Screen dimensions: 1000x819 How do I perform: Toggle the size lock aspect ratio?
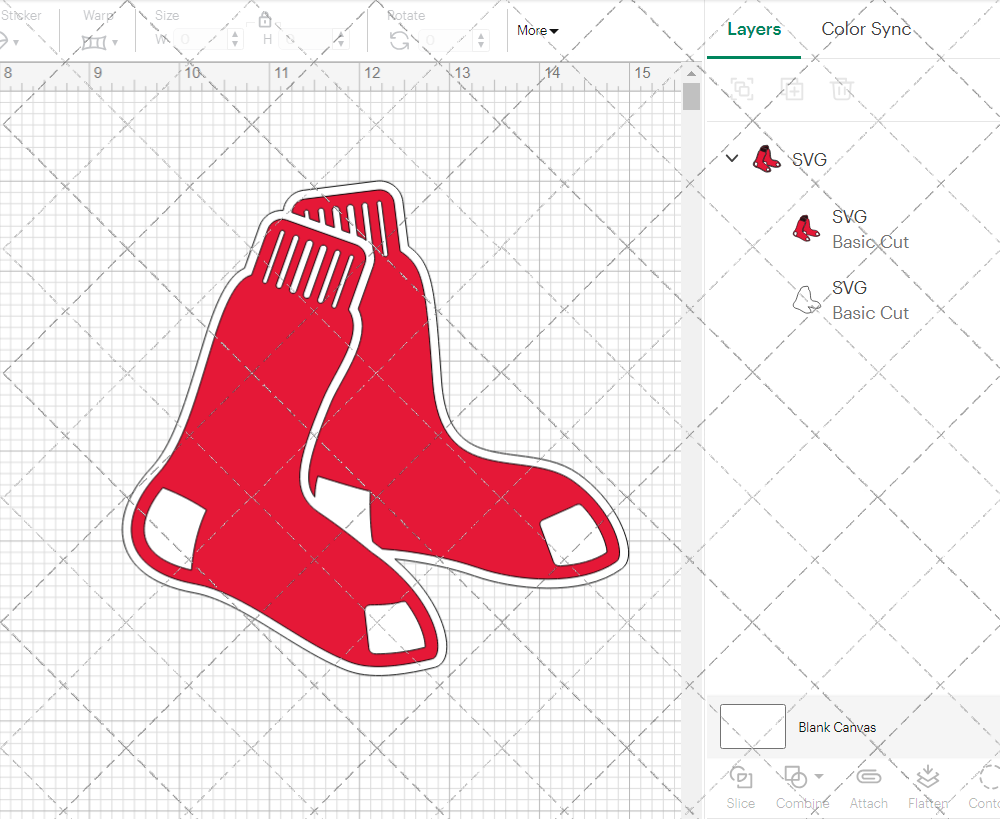pyautogui.click(x=265, y=19)
